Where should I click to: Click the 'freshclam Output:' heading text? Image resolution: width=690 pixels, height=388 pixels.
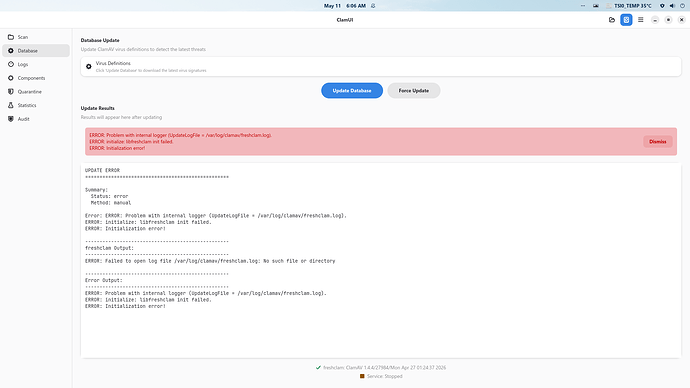point(109,248)
